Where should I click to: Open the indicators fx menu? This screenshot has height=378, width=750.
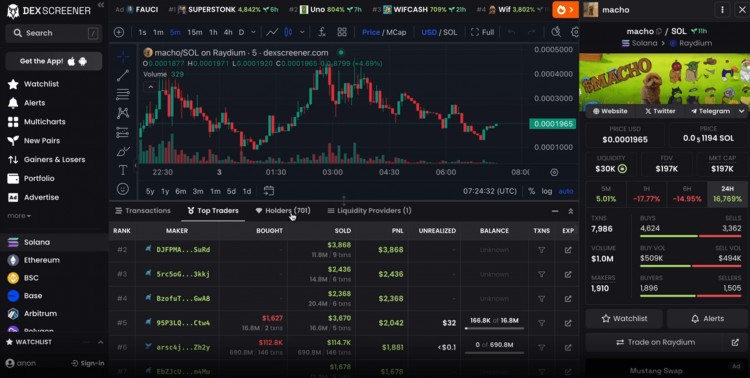click(322, 32)
